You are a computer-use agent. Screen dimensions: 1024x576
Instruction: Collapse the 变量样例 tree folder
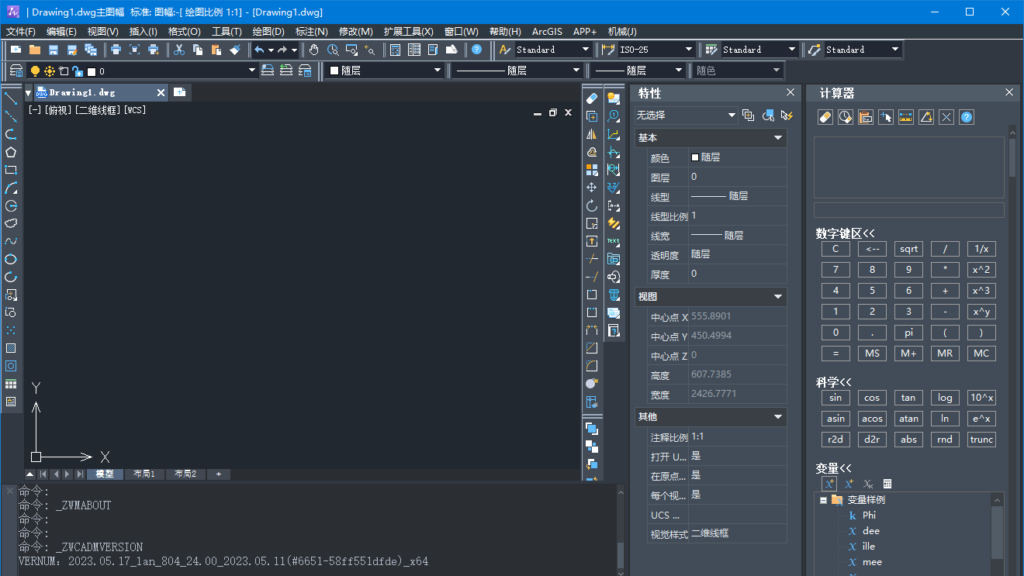point(824,500)
